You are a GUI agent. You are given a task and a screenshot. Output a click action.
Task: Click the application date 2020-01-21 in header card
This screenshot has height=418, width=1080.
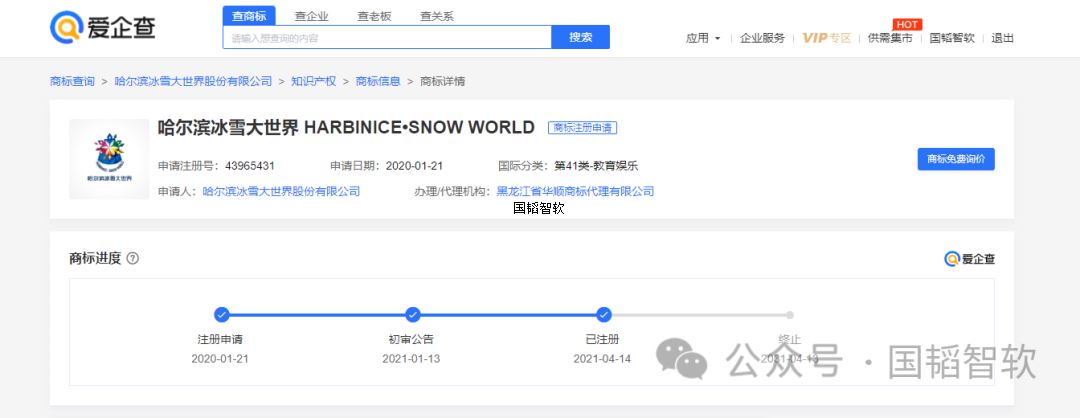click(414, 166)
